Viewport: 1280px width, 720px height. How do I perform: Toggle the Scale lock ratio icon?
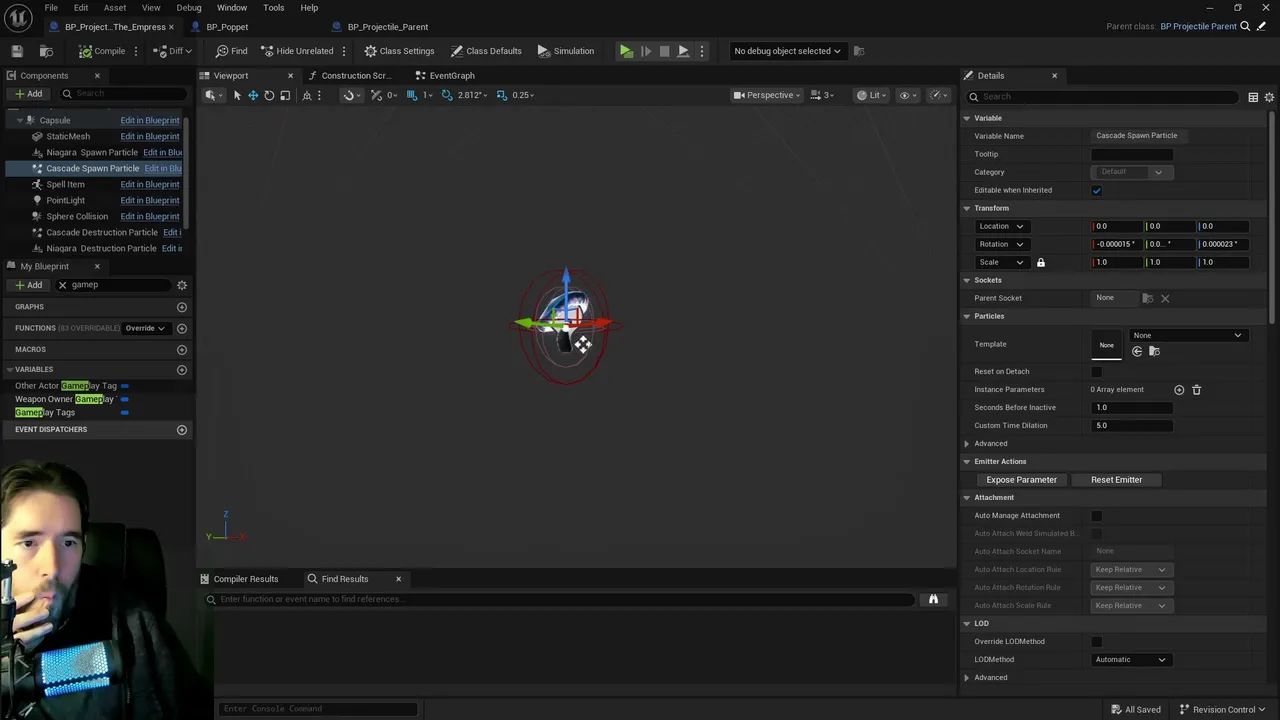pos(1040,262)
